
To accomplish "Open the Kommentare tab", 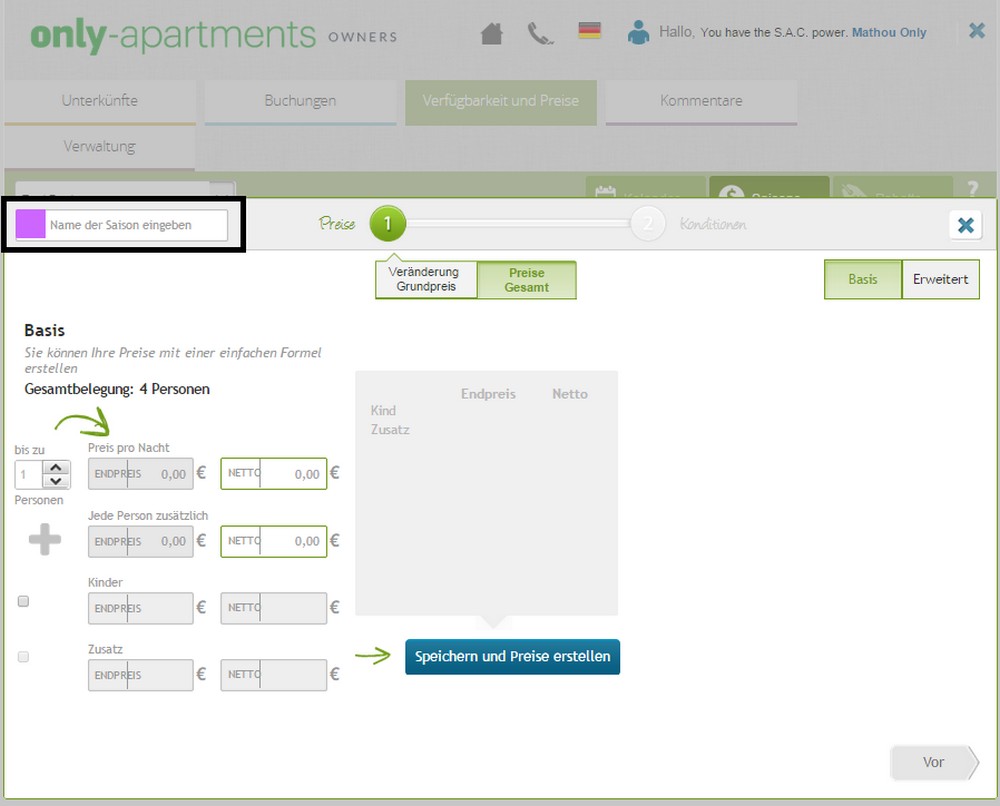I will 701,101.
